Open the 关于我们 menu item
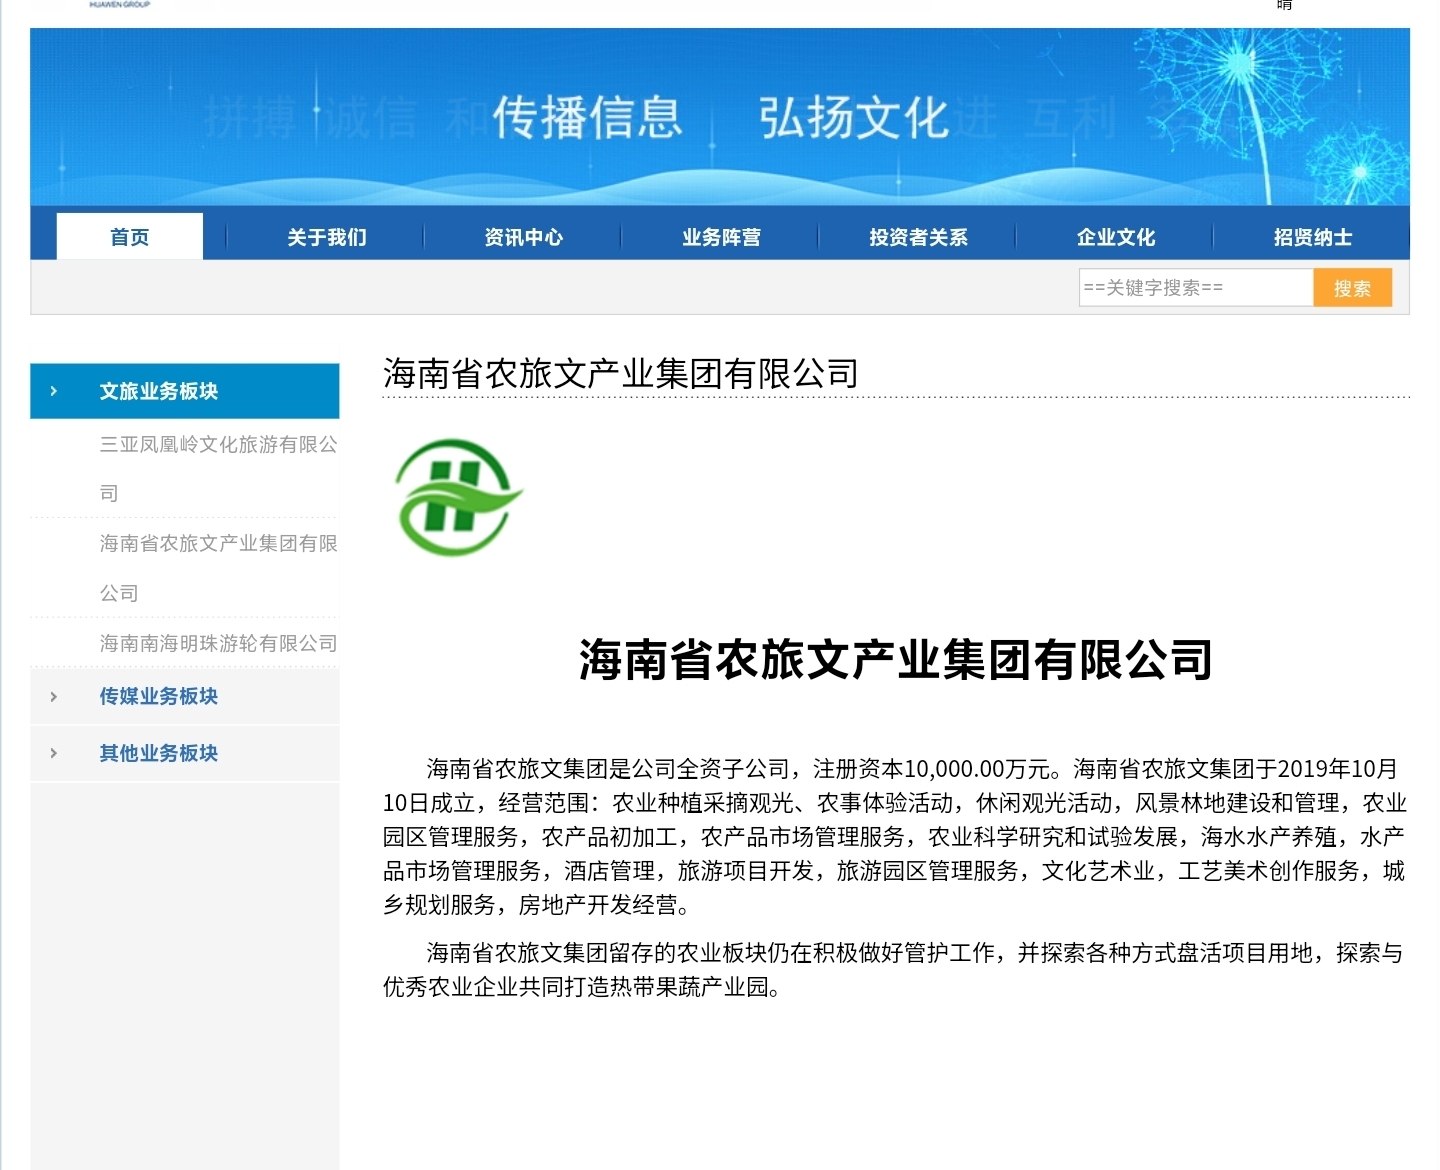Screen dimensions: 1440x1170 (x=327, y=237)
